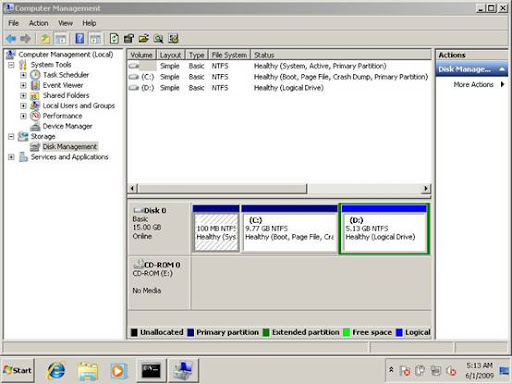Expand the Shared Folders node

23,96
